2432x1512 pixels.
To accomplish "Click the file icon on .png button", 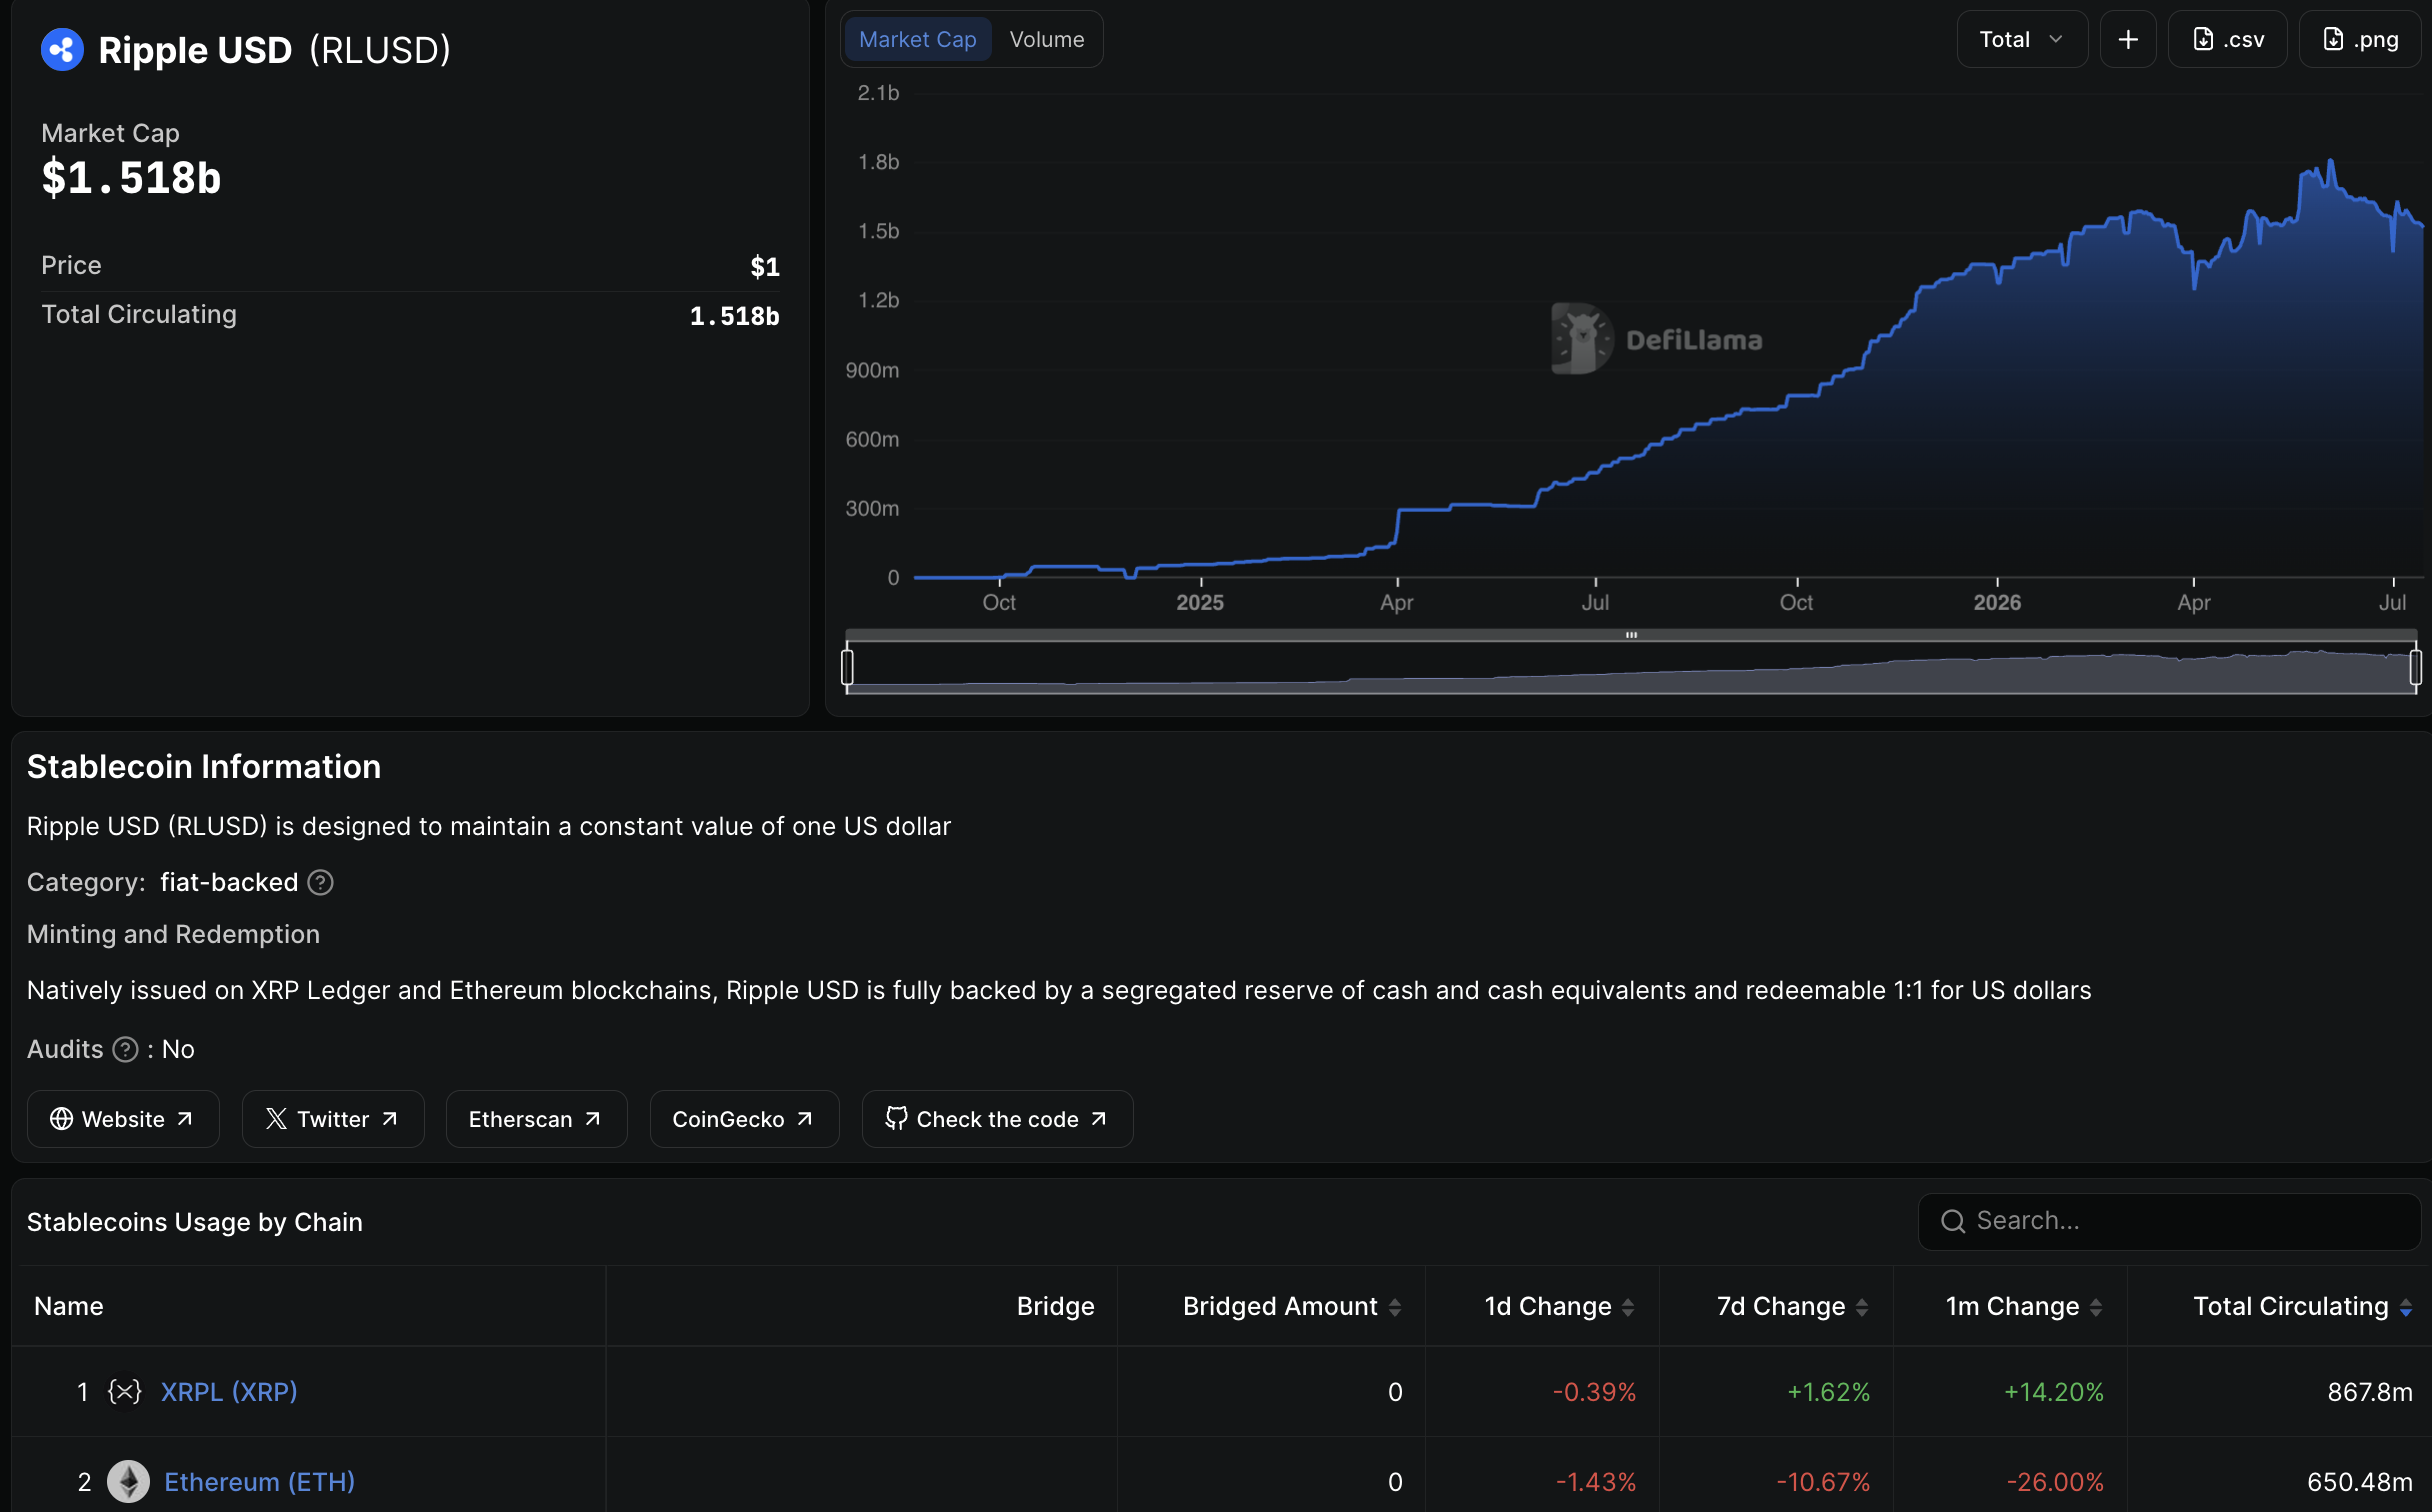I will (2333, 39).
